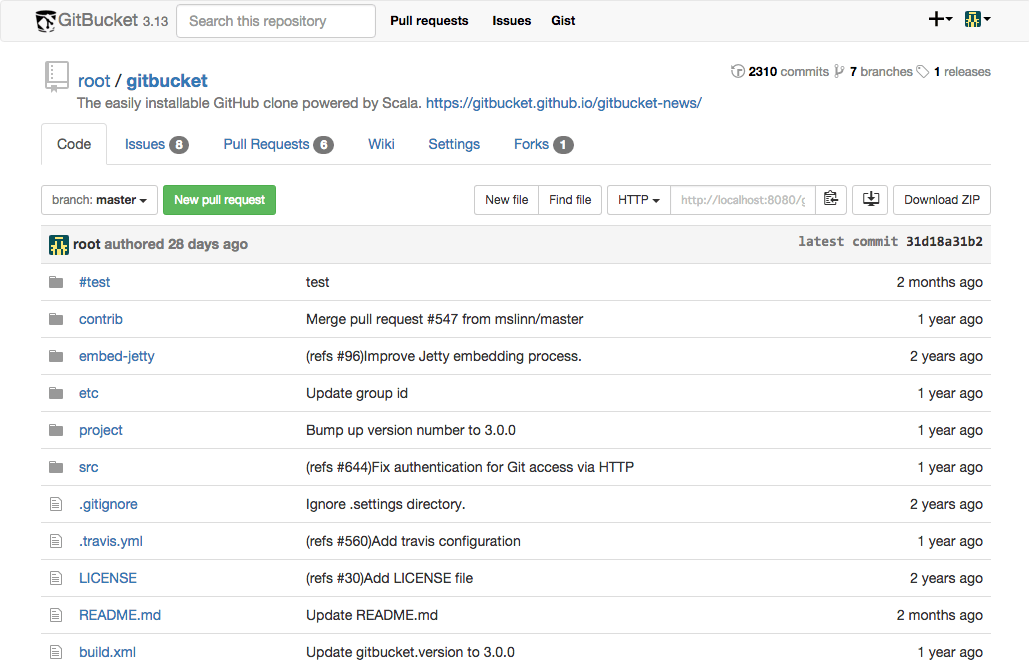The image size is (1029, 663).
Task: Click the GitBucket logo icon
Action: 45,21
